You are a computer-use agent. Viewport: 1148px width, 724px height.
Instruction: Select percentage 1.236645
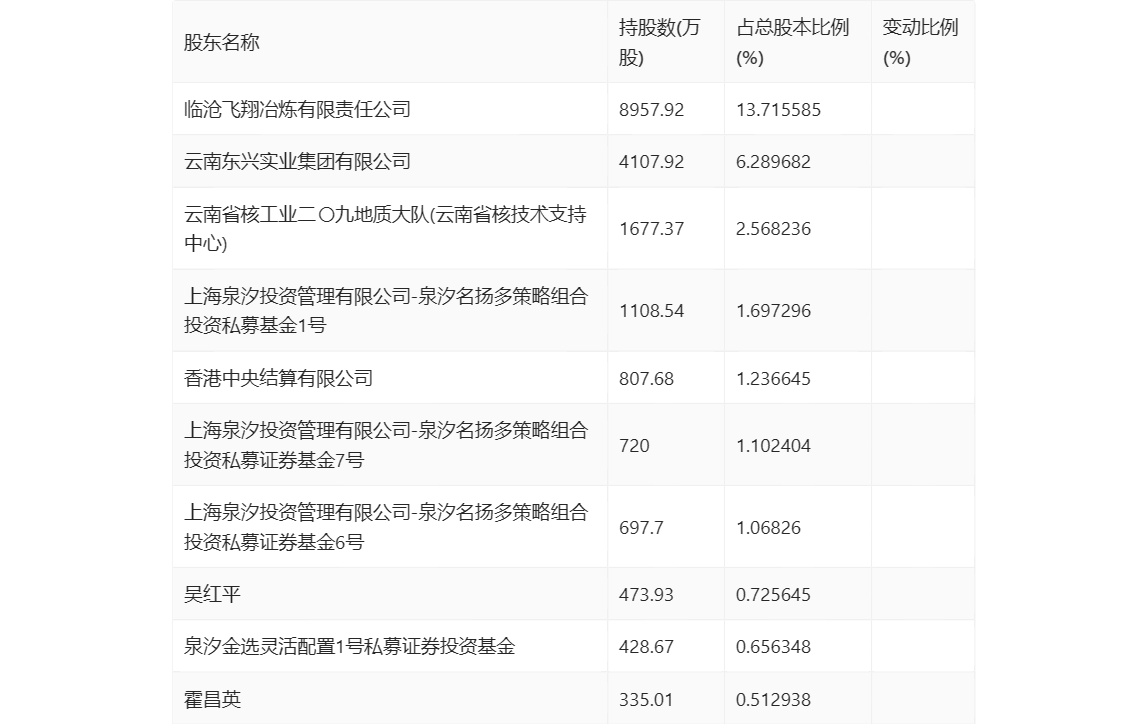[x=773, y=378]
